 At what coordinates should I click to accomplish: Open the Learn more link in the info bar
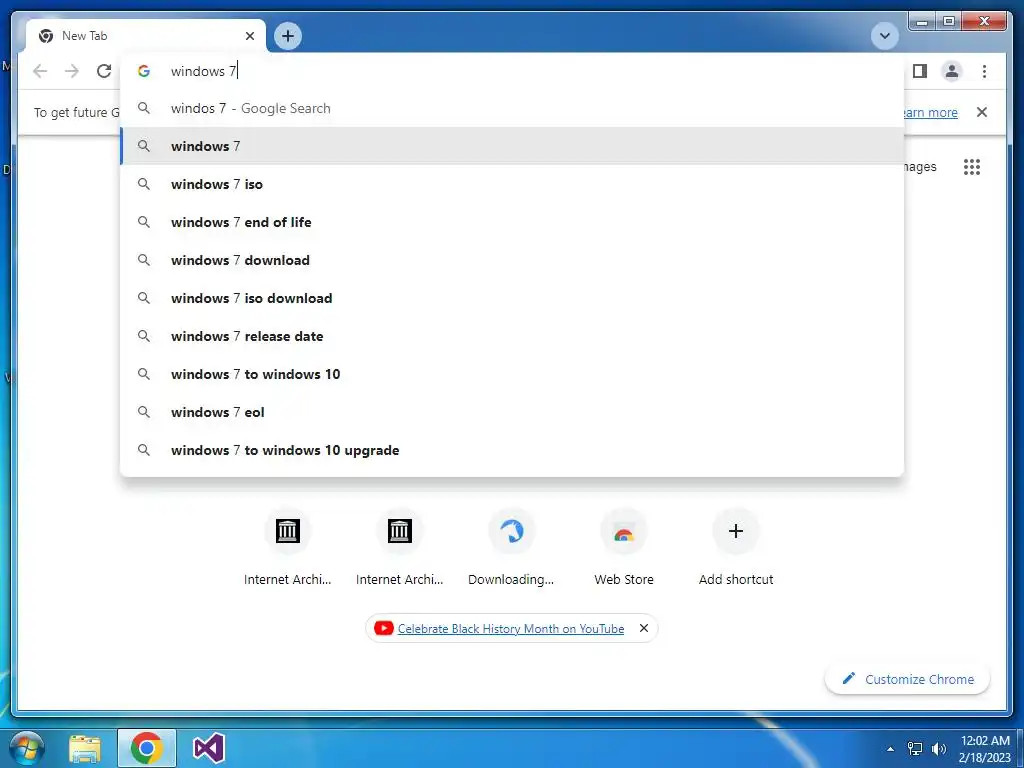tap(930, 112)
